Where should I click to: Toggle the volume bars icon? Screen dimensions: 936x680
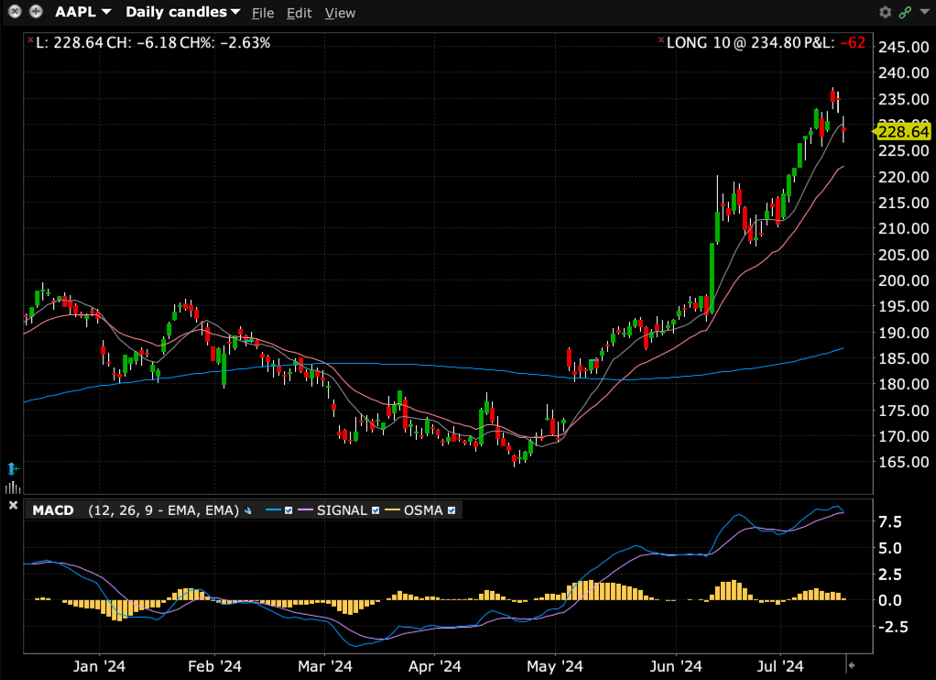pos(13,487)
